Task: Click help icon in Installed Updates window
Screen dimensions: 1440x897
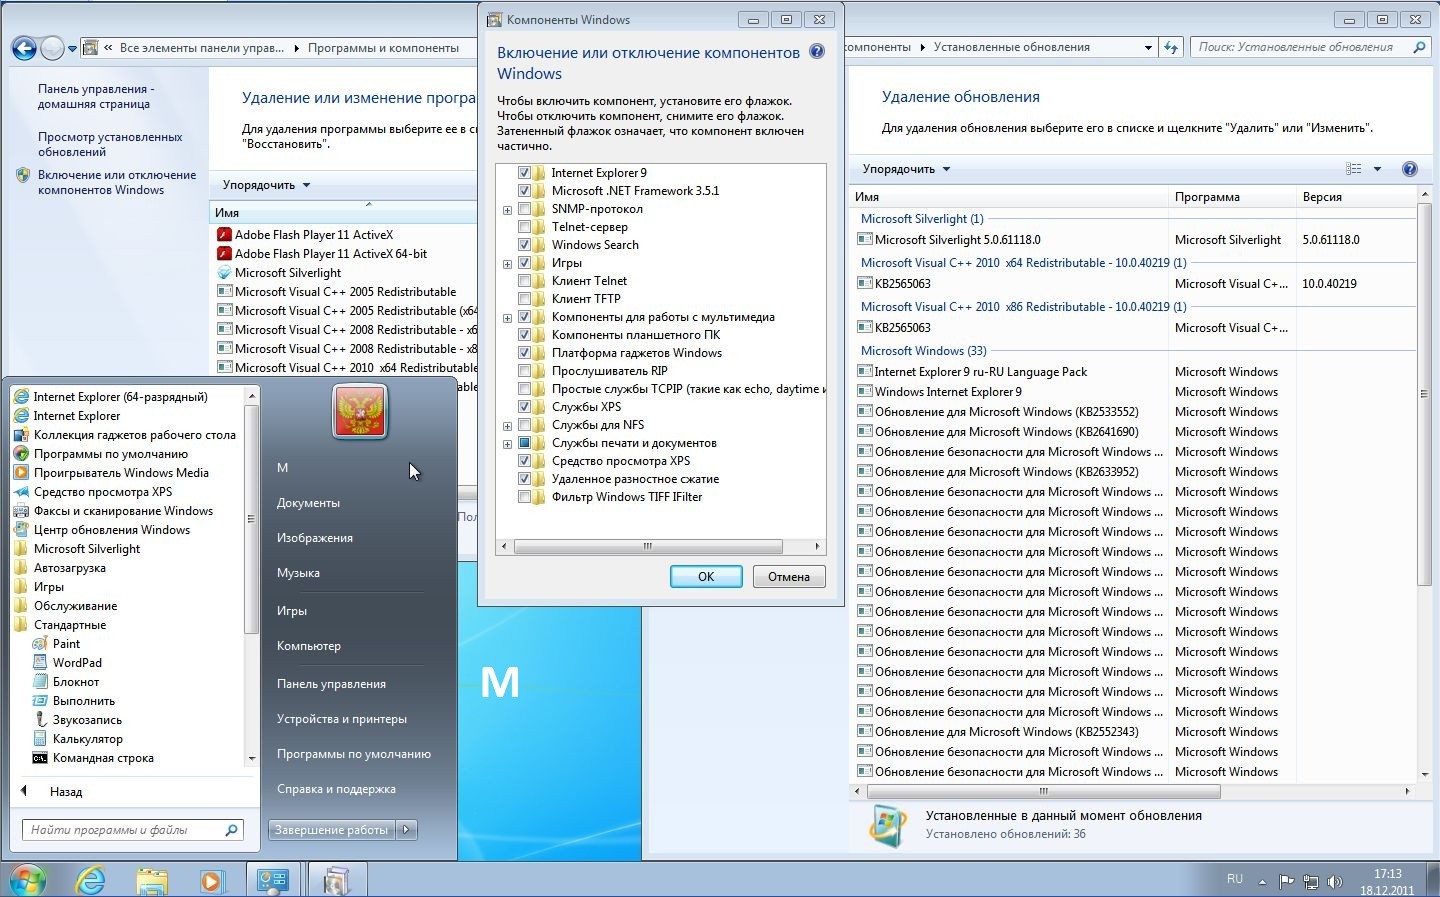Action: click(x=1410, y=169)
